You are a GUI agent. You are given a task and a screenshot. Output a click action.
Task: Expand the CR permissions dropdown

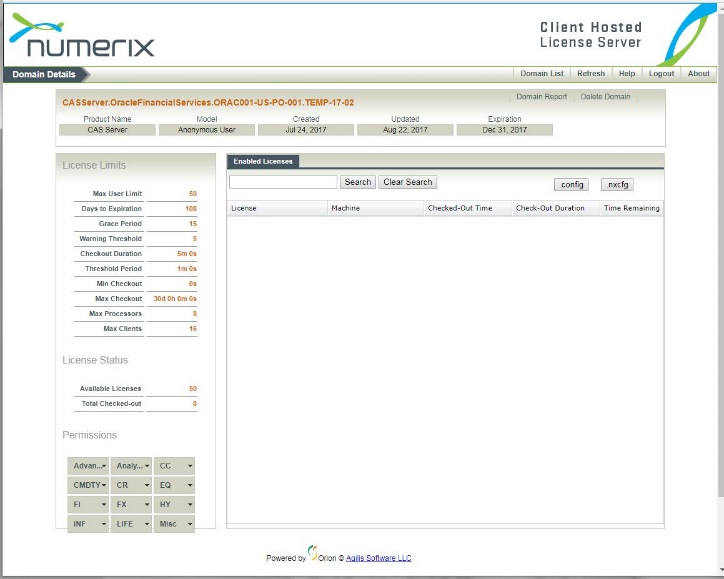[x=131, y=485]
